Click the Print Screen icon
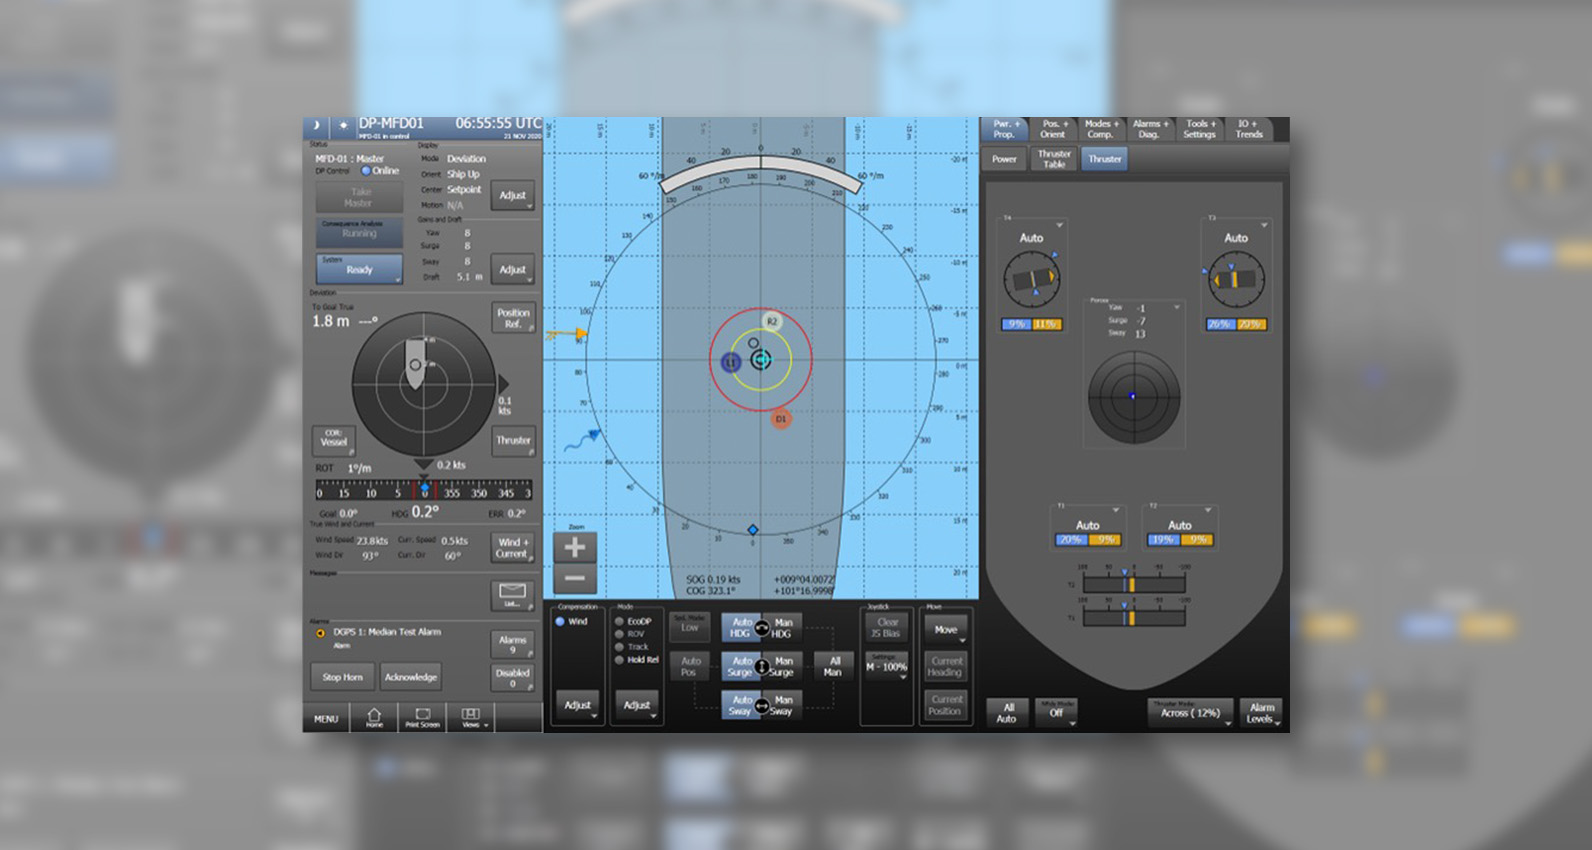 [422, 717]
